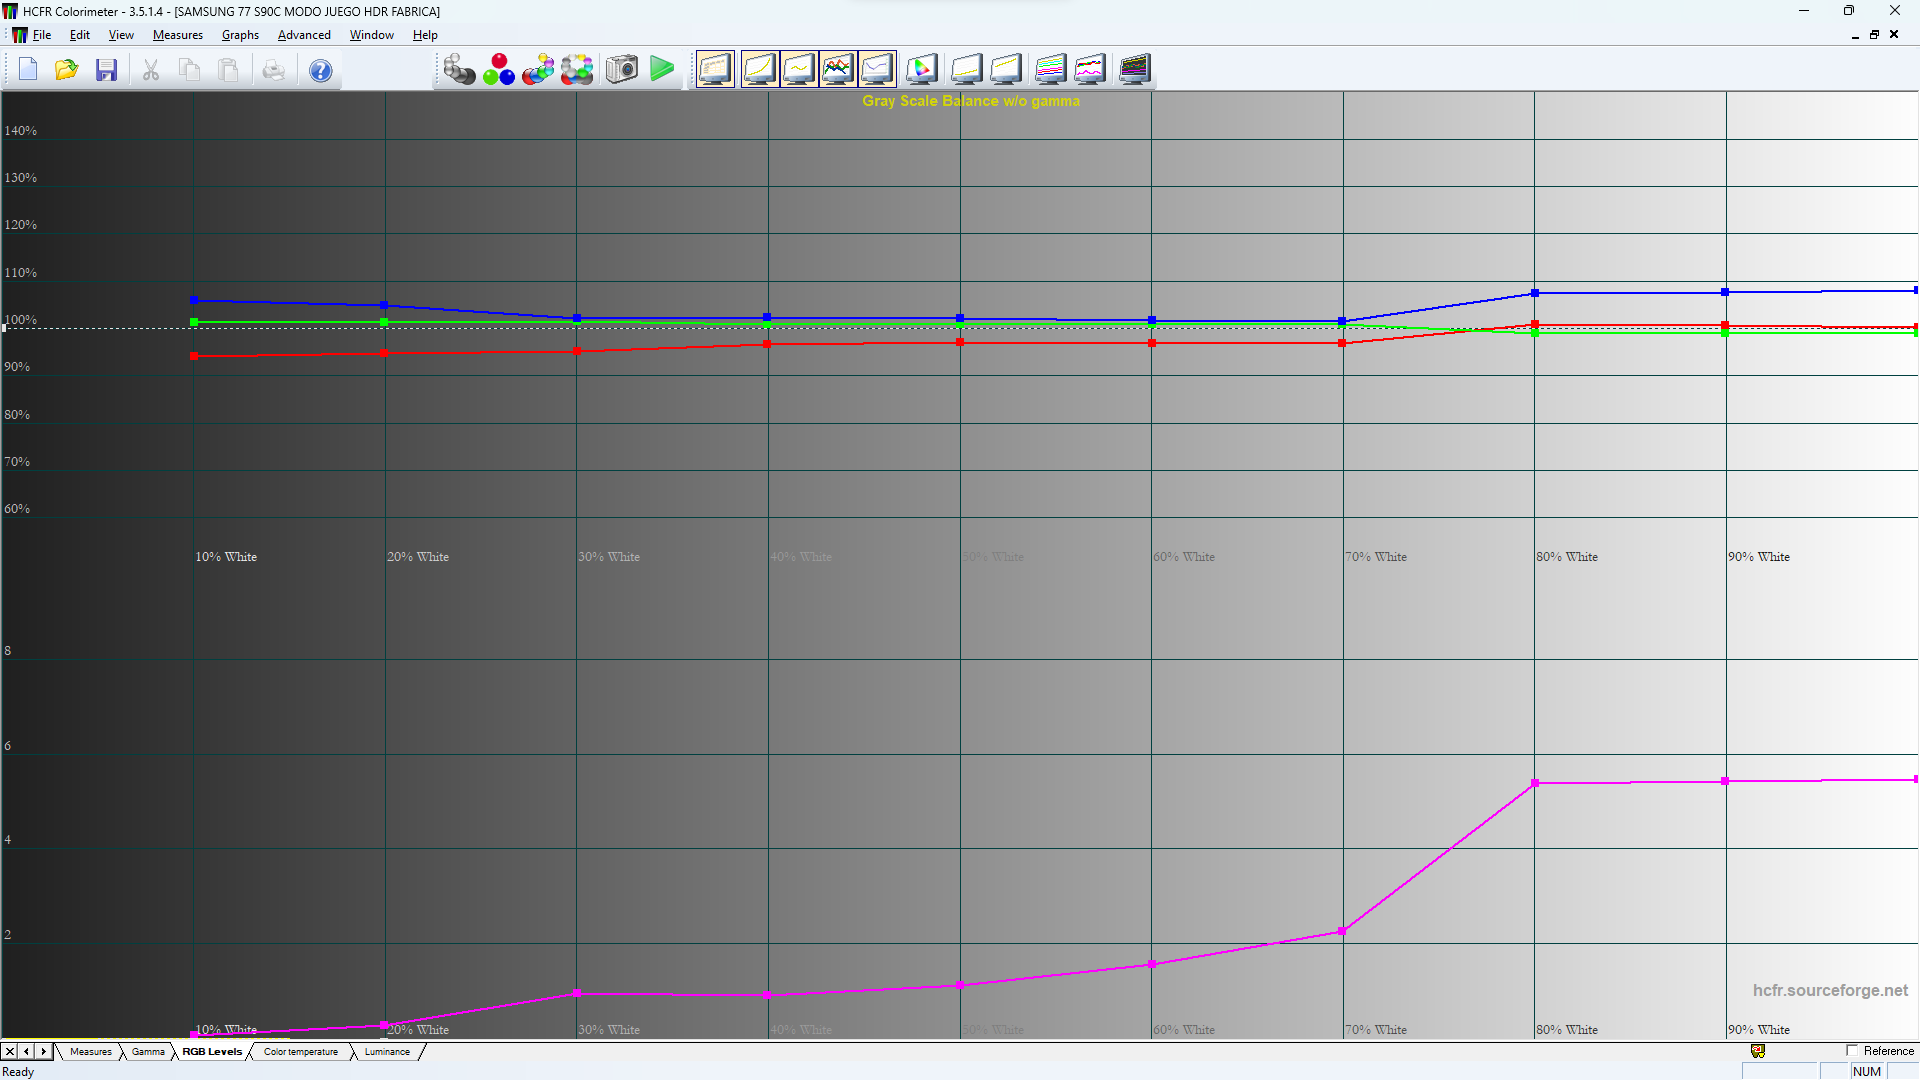
Task: Click the blue 80% White data point
Action: pyautogui.click(x=1535, y=293)
